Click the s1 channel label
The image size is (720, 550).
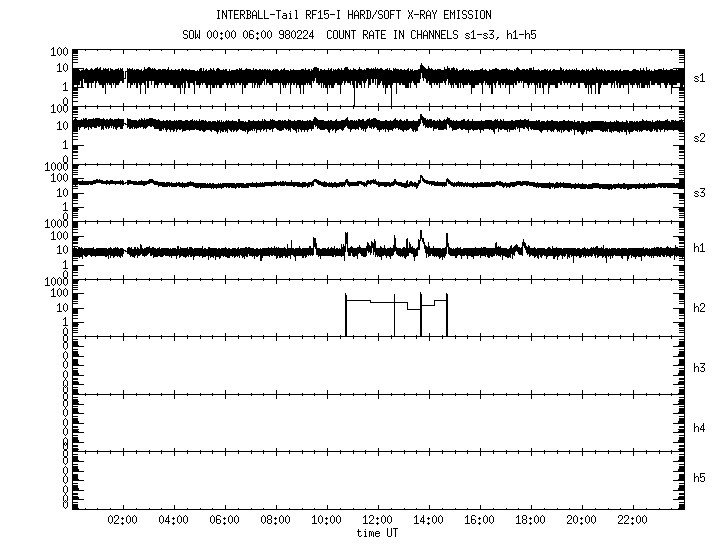point(700,78)
